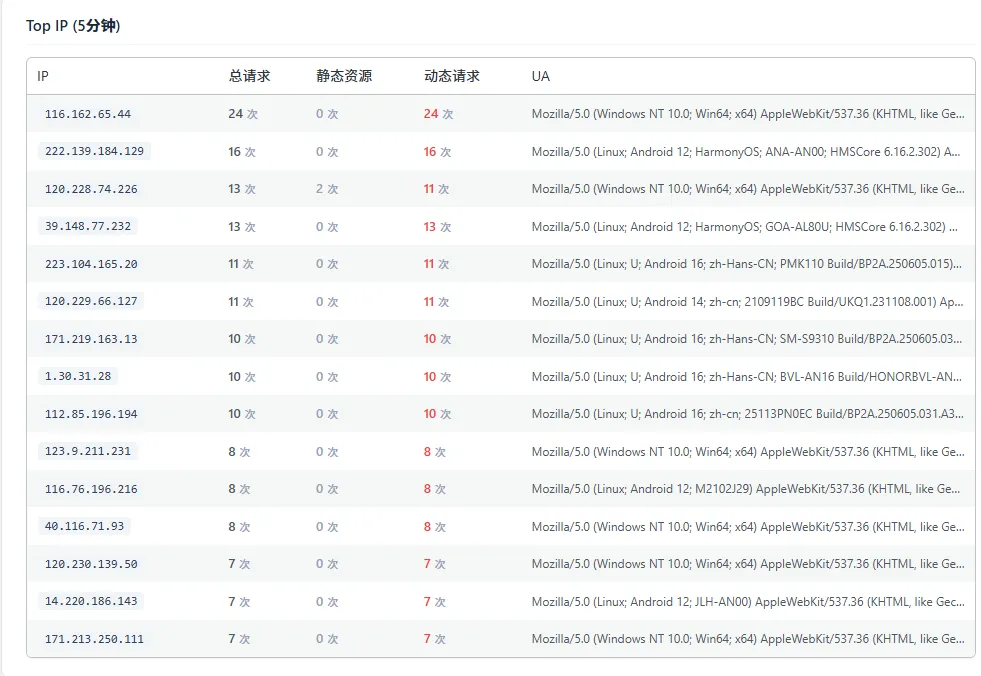Viewport: 981px width, 676px height.
Task: Click UA text containing PMK110 Build
Action: 747,264
